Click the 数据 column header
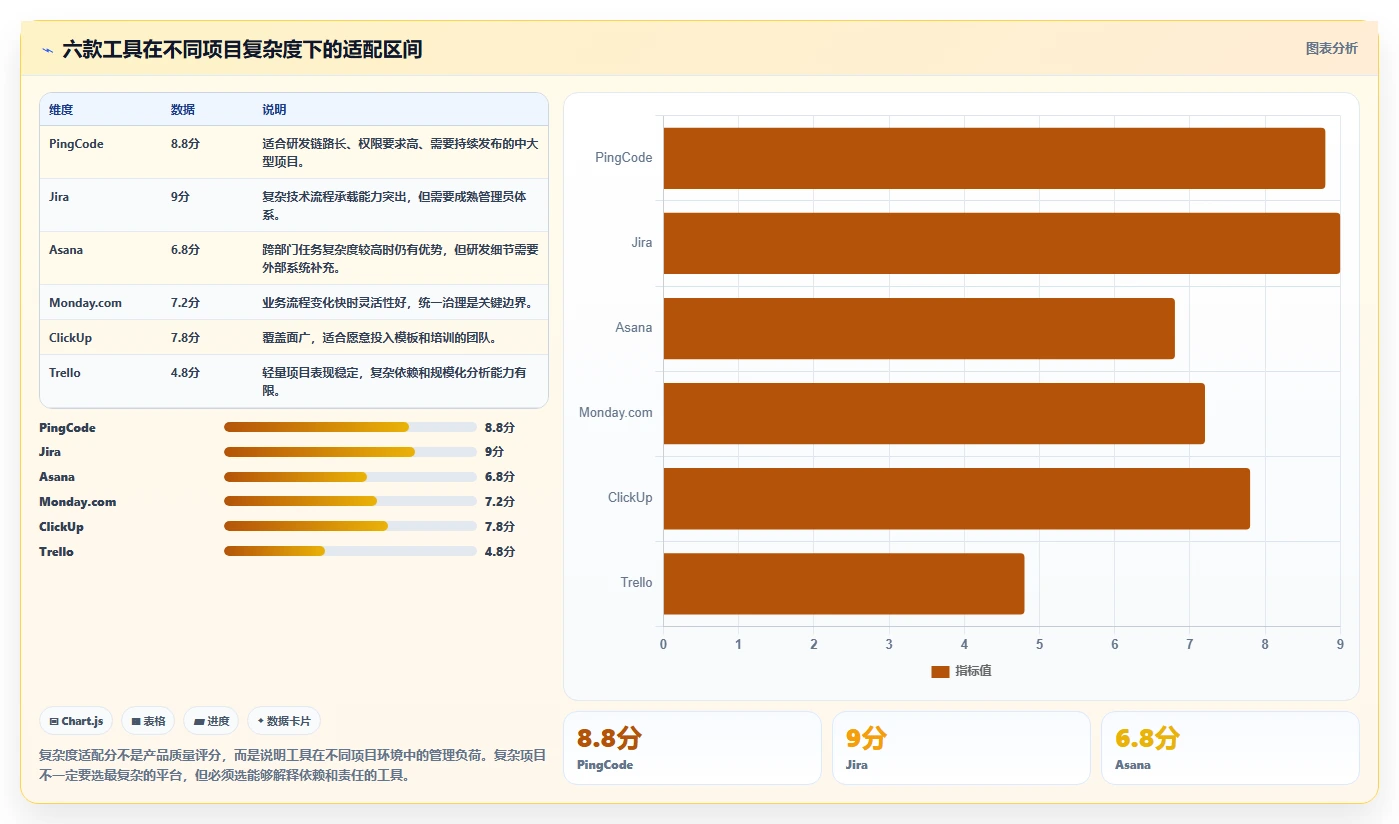This screenshot has width=1399, height=824. (x=183, y=110)
